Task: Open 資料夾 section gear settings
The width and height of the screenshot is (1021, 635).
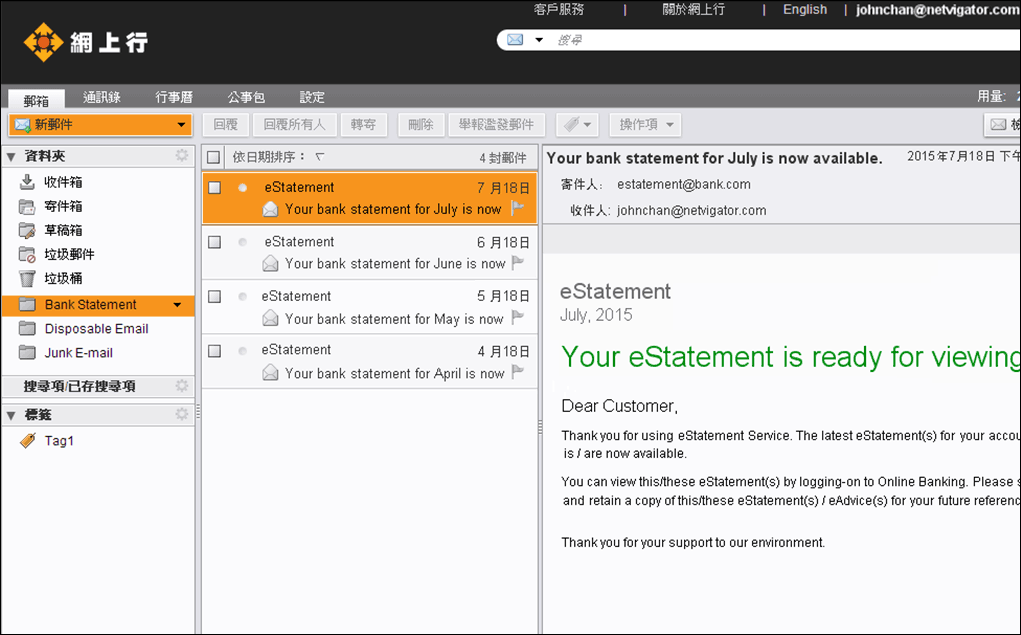Action: point(182,156)
